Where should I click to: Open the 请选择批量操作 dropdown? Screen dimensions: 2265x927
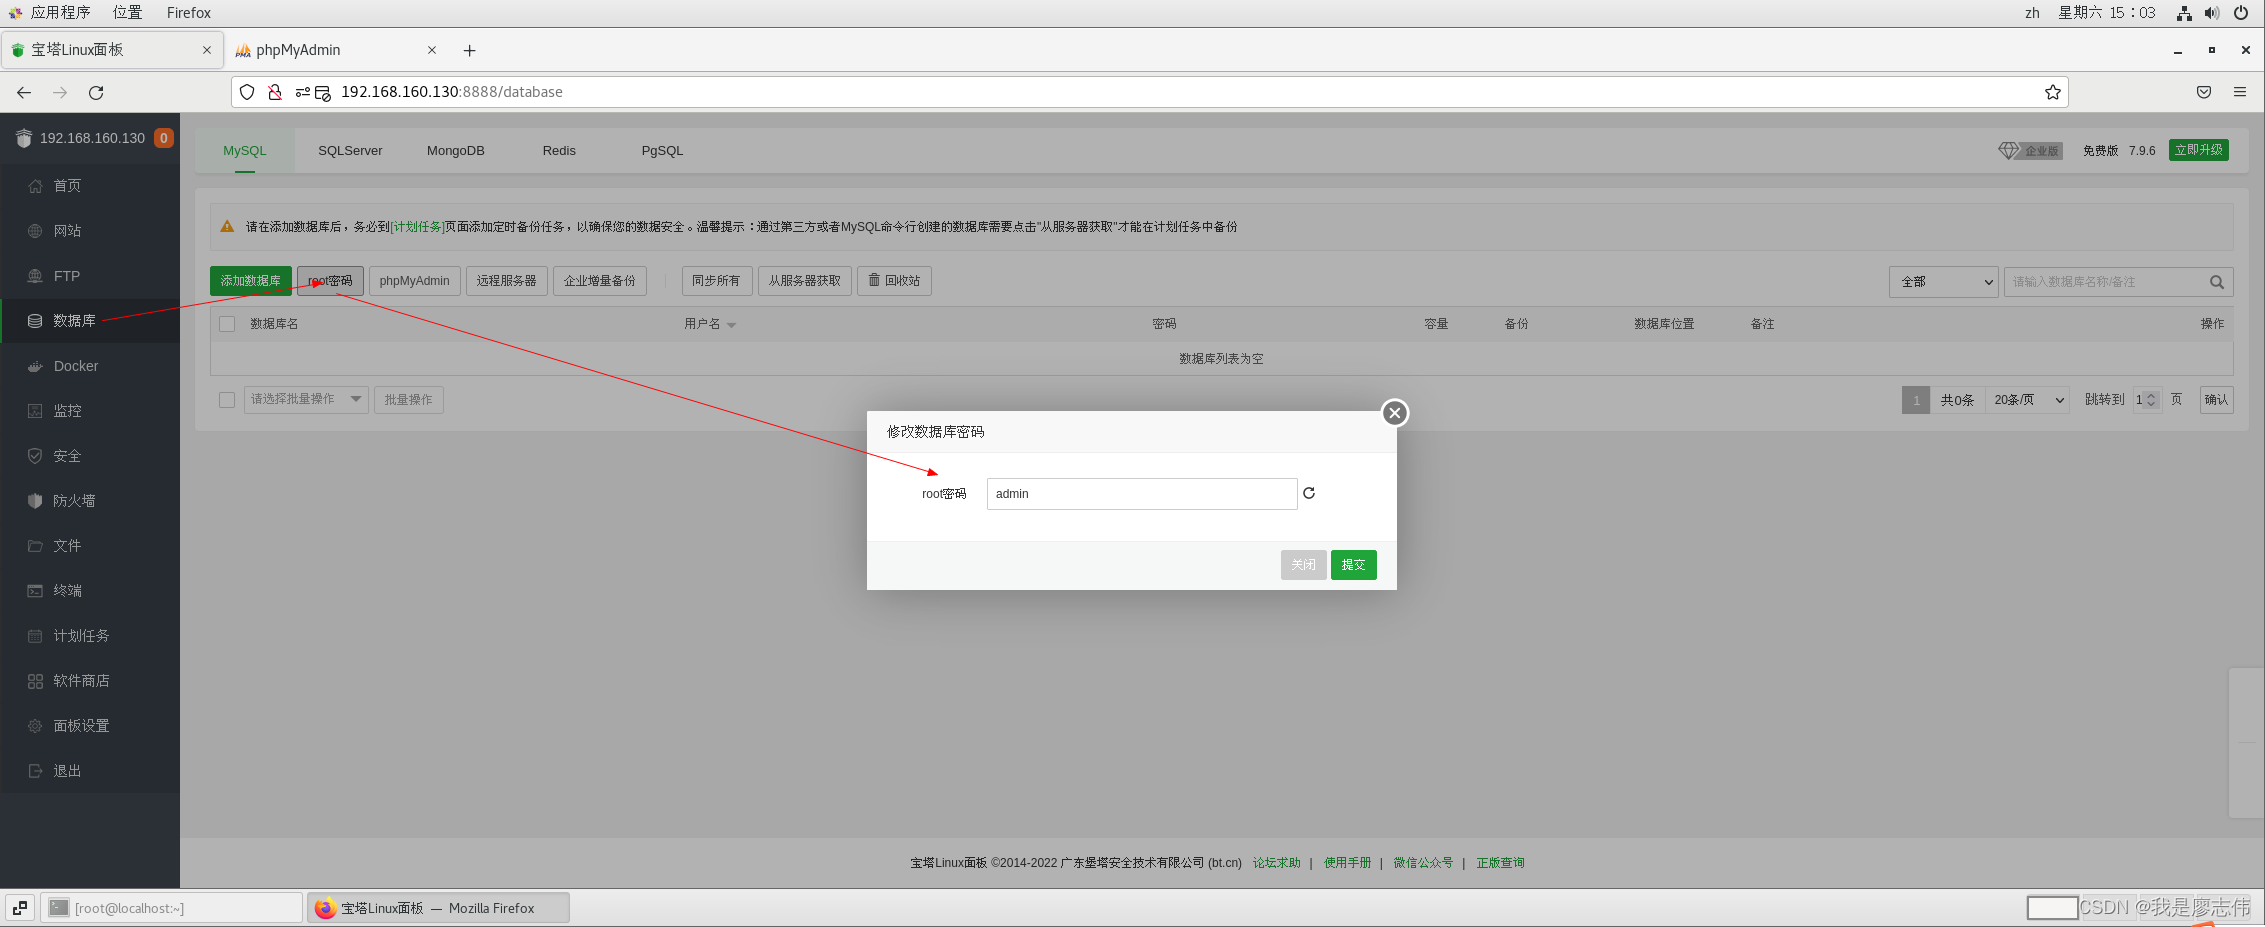(306, 400)
